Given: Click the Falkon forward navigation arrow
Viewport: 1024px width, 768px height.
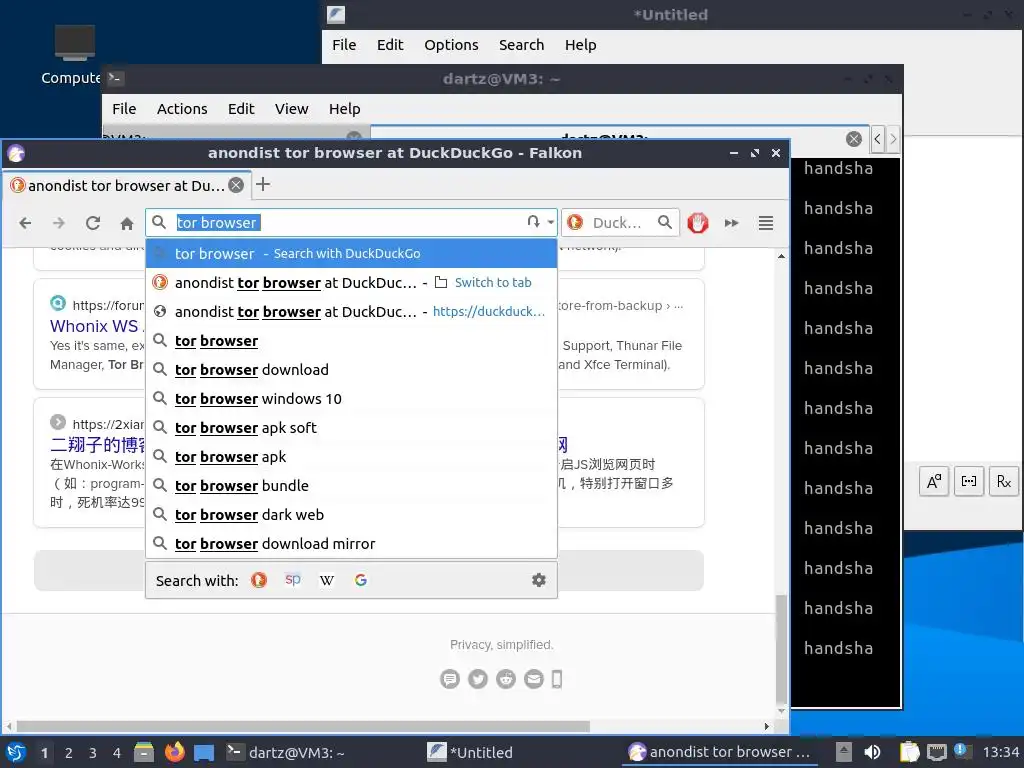Looking at the screenshot, I should click(59, 223).
